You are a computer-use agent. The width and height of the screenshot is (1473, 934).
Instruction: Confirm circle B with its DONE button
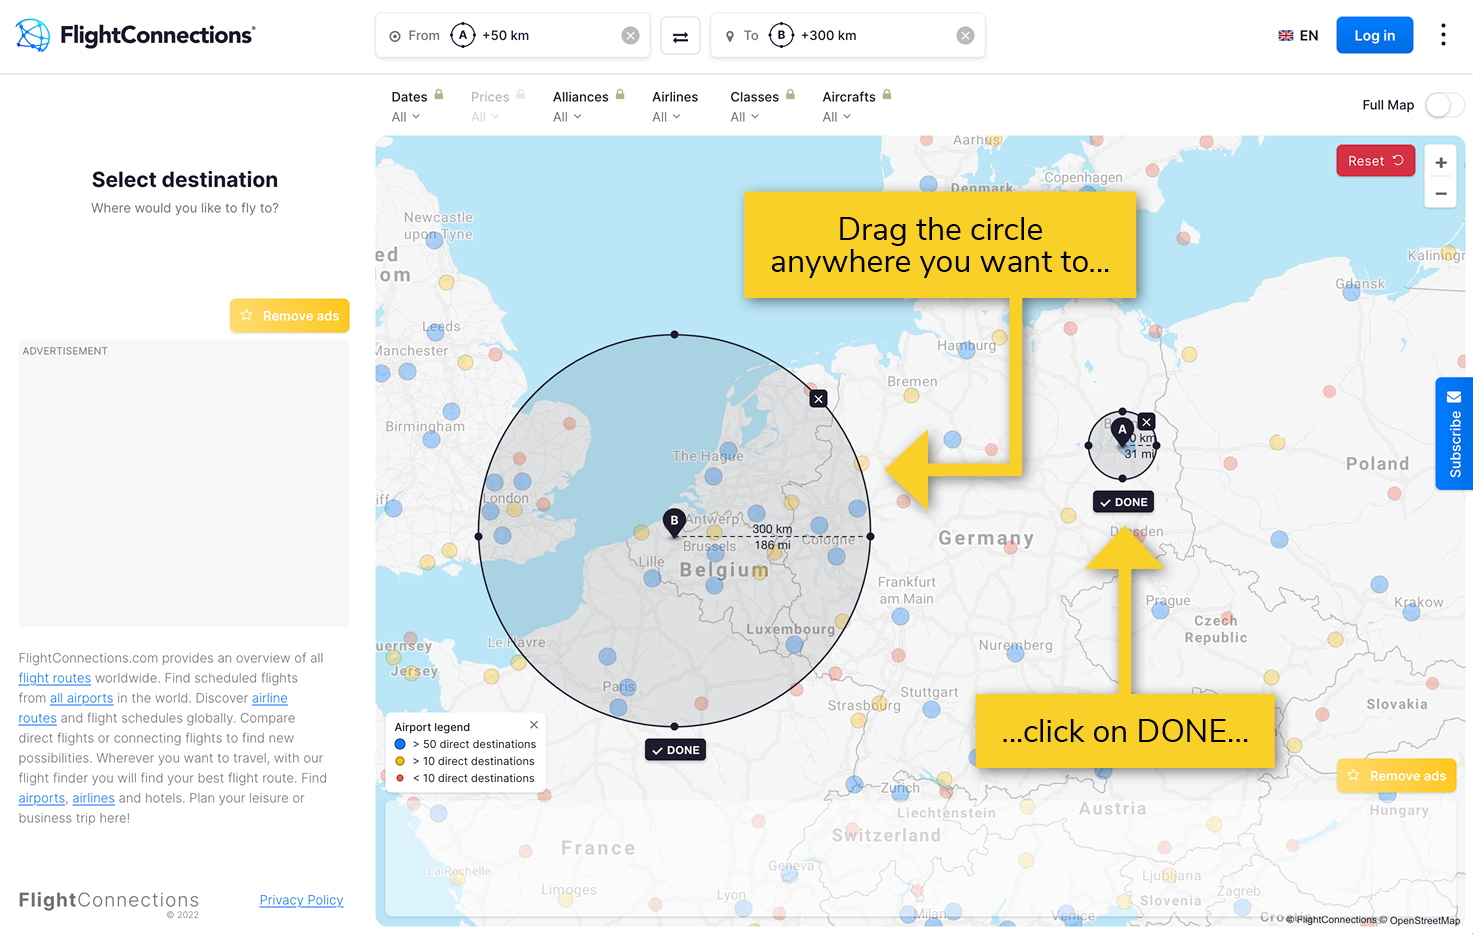(675, 750)
